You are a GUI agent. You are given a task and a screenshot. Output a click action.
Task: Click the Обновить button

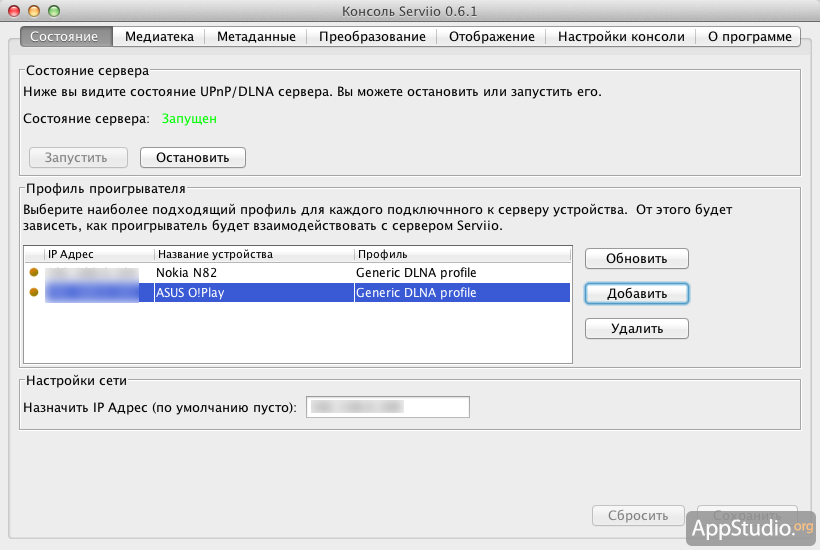pos(637,259)
